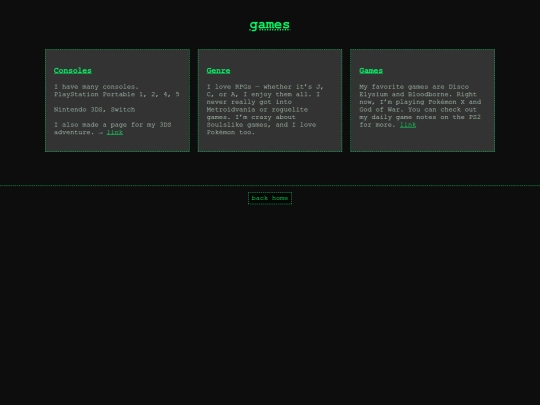Click the 'games' page title
540x405 pixels.
pyautogui.click(x=270, y=25)
